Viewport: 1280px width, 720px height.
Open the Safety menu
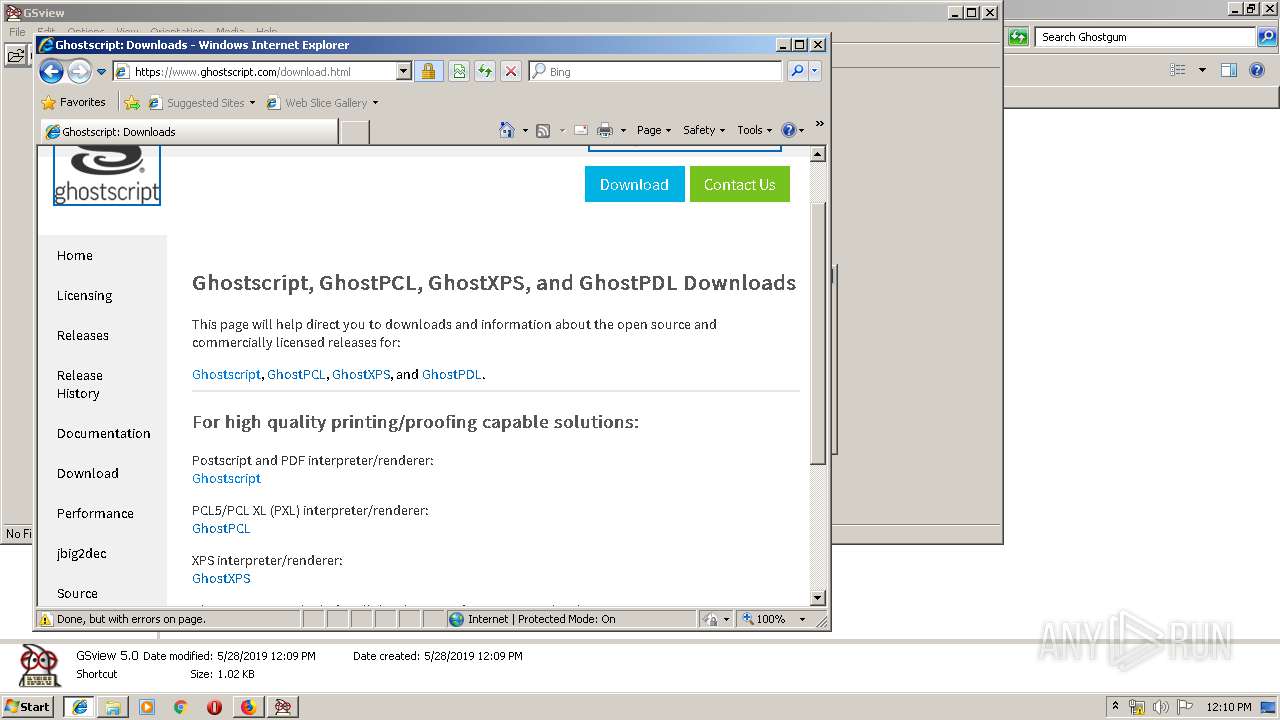[704, 130]
